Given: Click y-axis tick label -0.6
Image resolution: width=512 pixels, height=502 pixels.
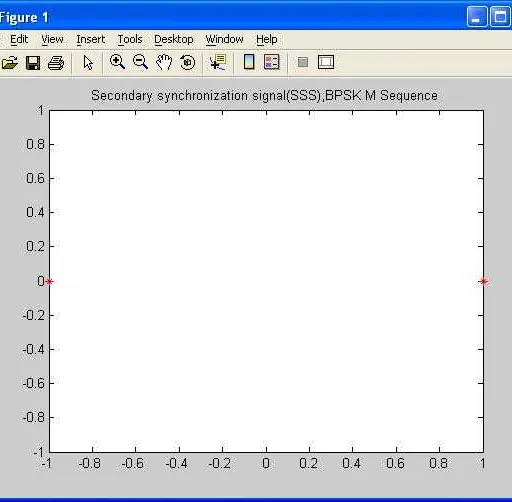Looking at the screenshot, I should coord(34,383).
